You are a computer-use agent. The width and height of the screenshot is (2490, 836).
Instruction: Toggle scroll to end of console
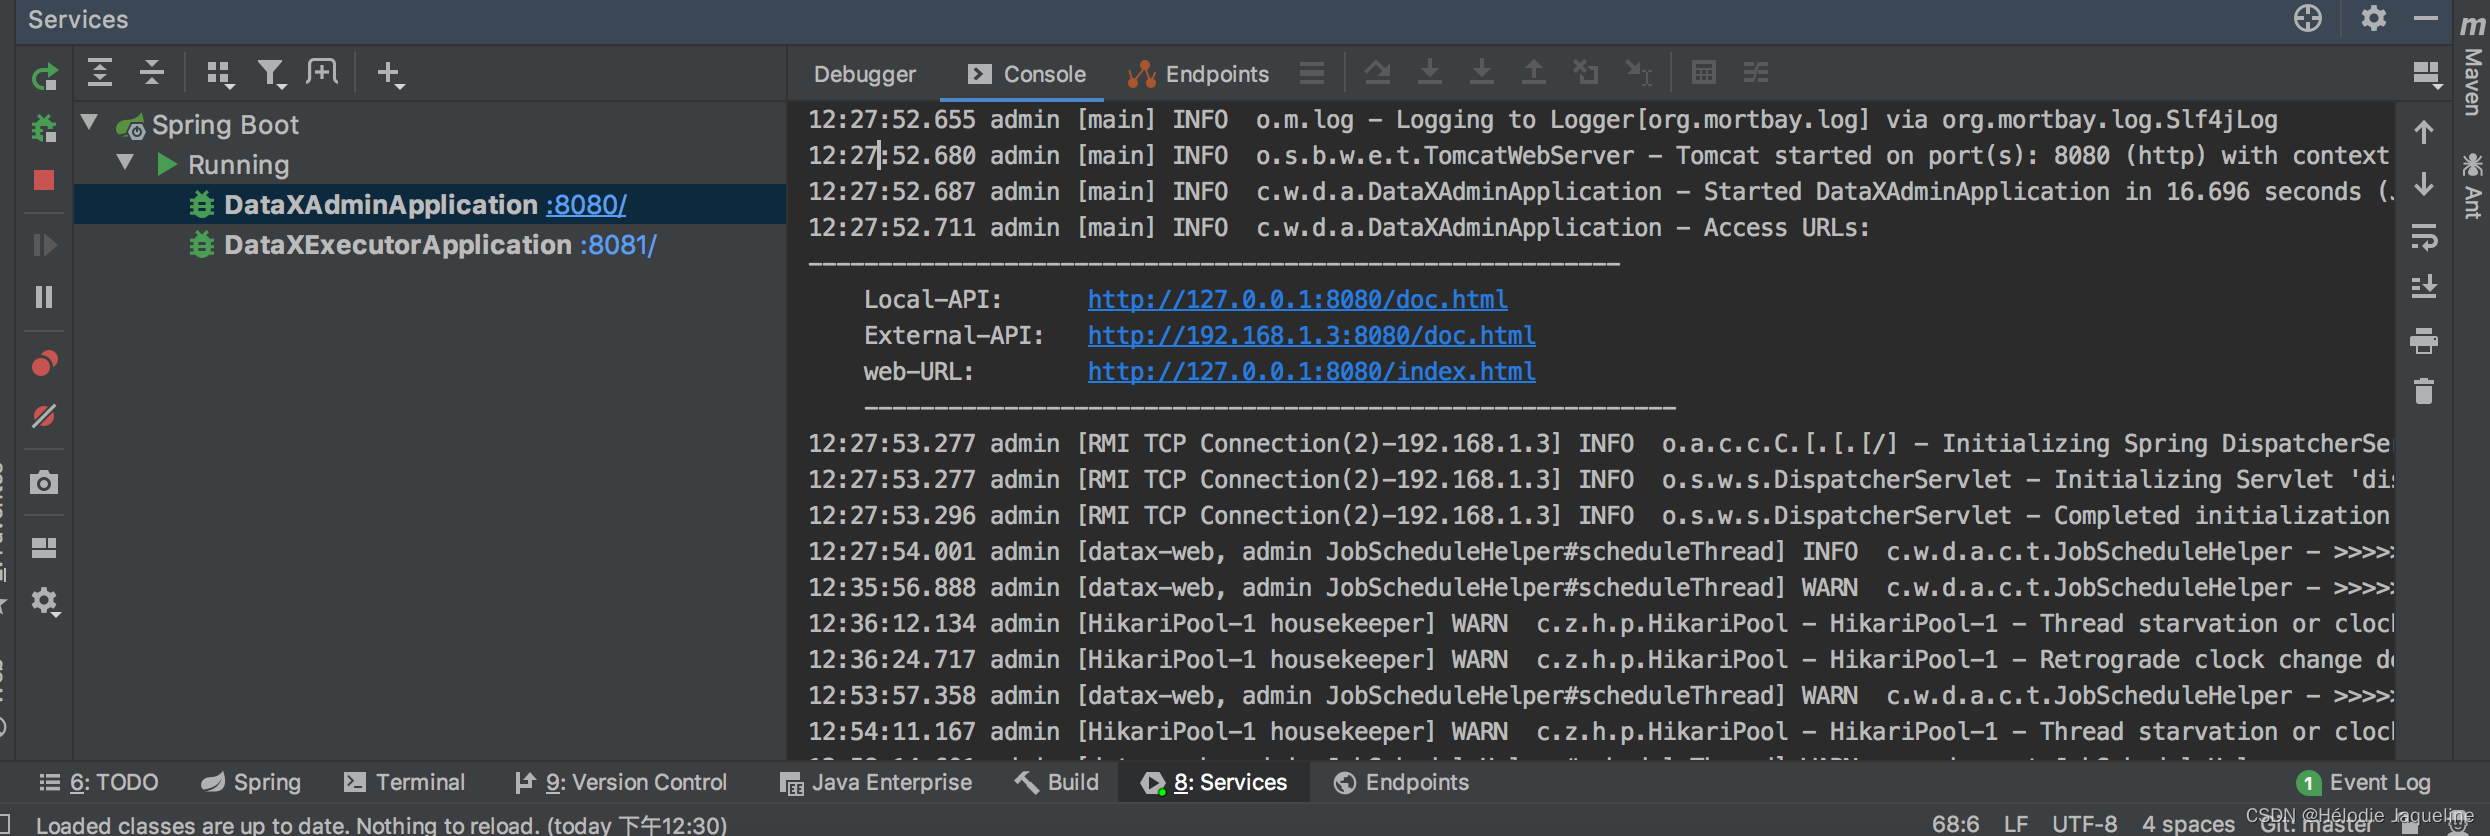[2424, 288]
